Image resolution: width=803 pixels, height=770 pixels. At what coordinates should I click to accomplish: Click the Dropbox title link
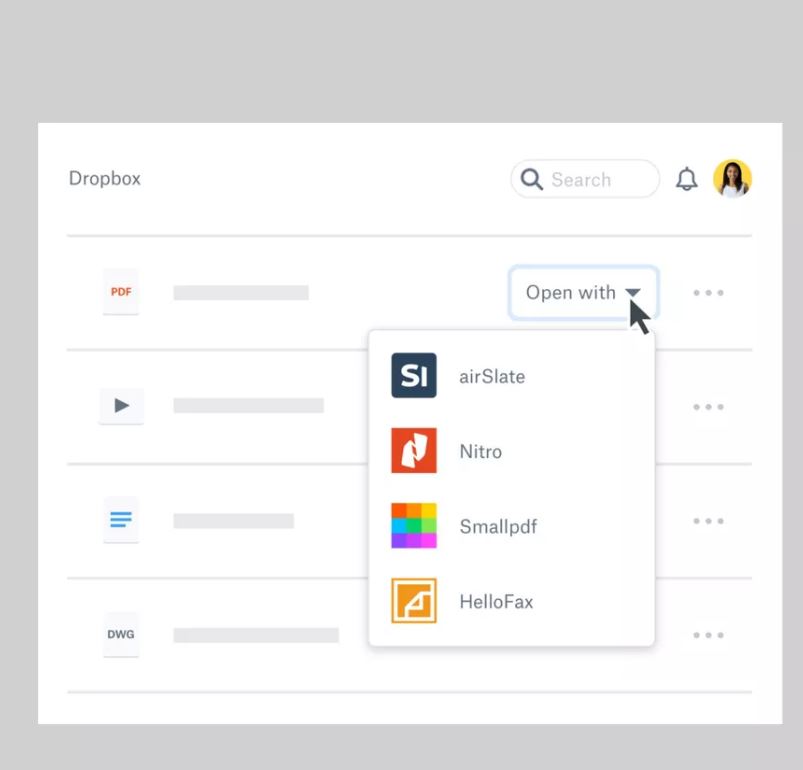coord(105,179)
